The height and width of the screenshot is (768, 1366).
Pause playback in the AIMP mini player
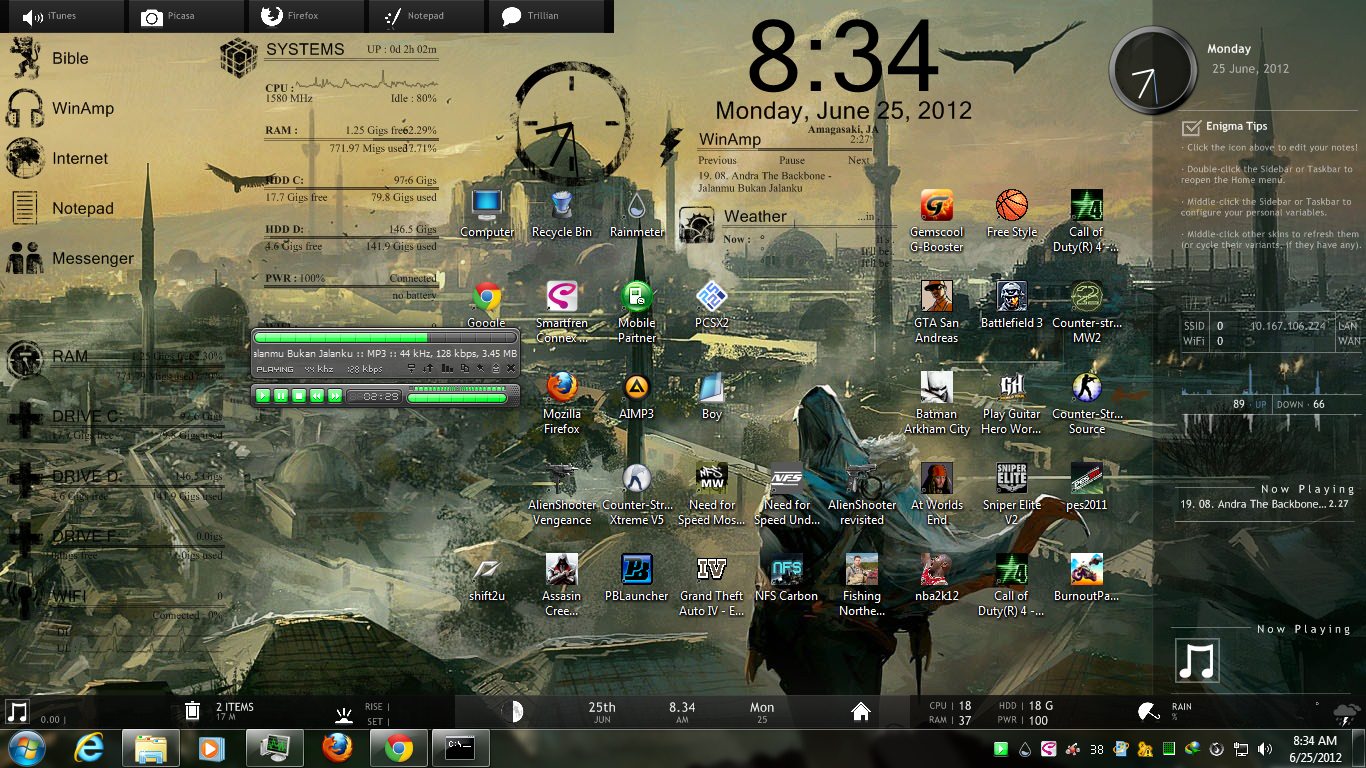point(281,396)
